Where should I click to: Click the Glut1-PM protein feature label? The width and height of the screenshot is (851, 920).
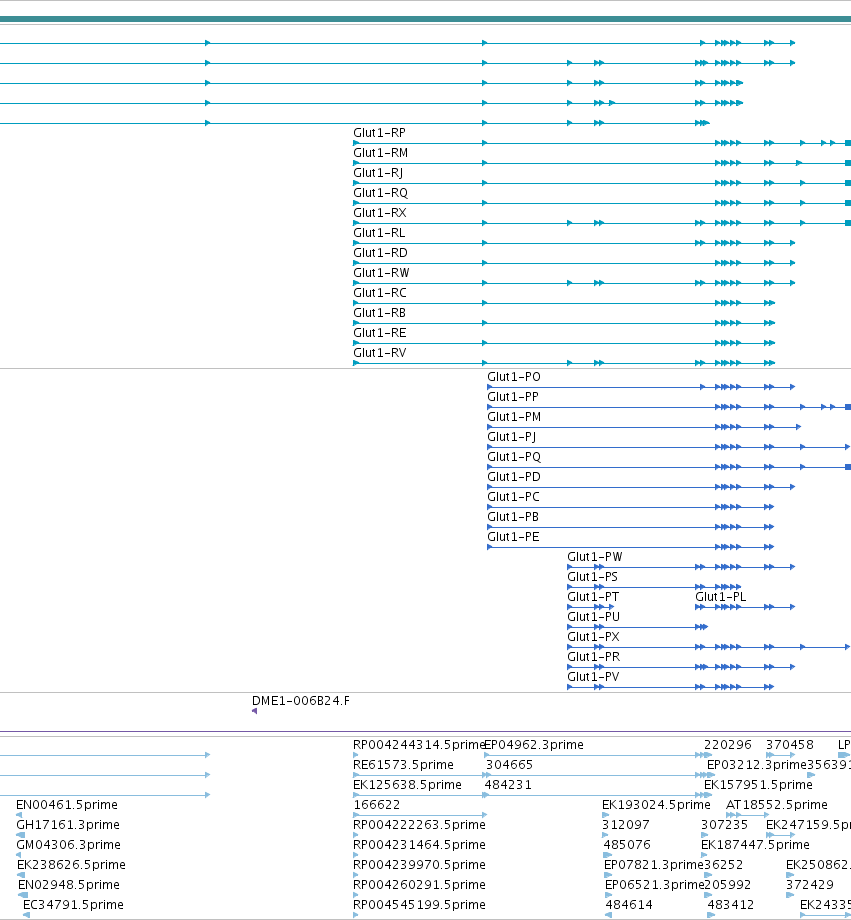(x=514, y=417)
